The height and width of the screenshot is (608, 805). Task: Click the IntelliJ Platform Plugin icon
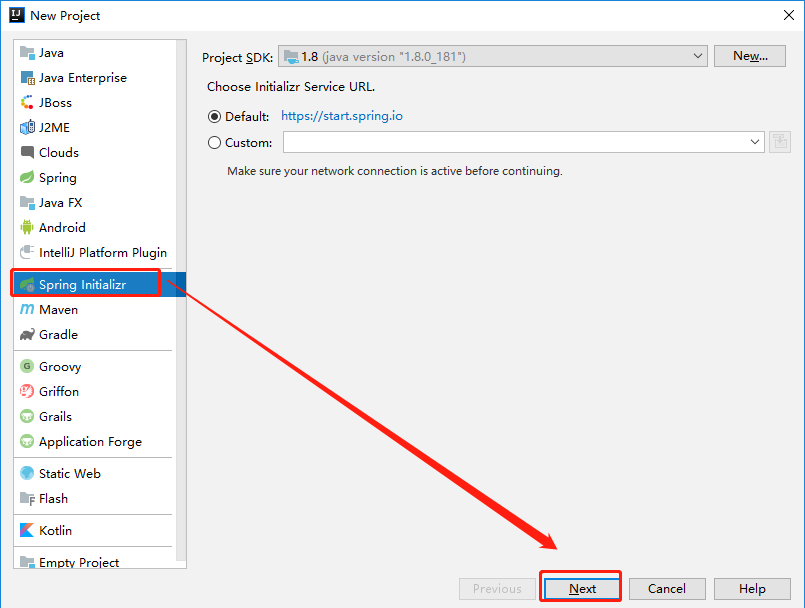27,252
